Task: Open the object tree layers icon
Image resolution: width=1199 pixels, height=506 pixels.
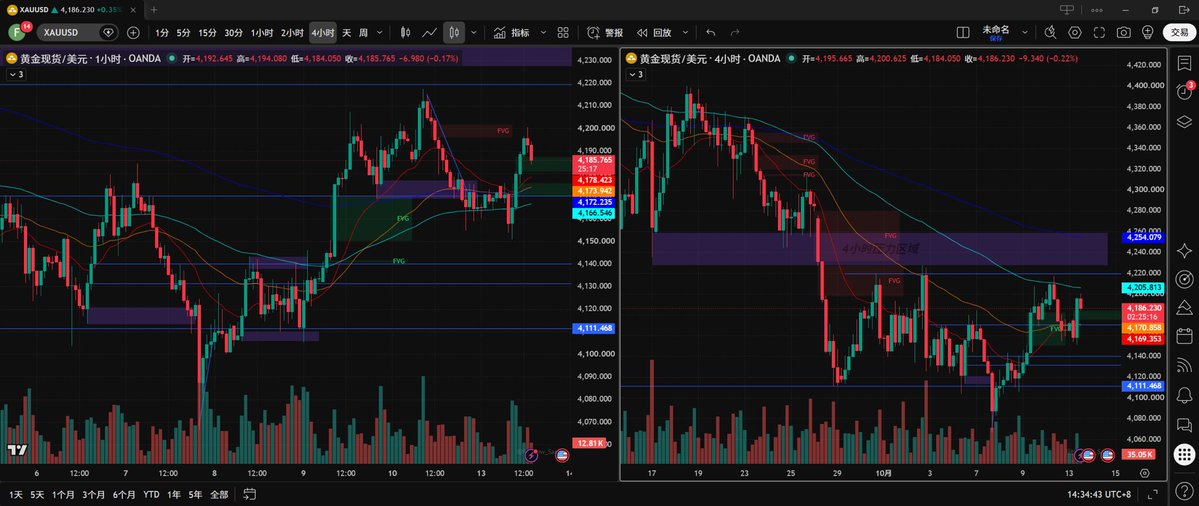Action: tap(1184, 122)
